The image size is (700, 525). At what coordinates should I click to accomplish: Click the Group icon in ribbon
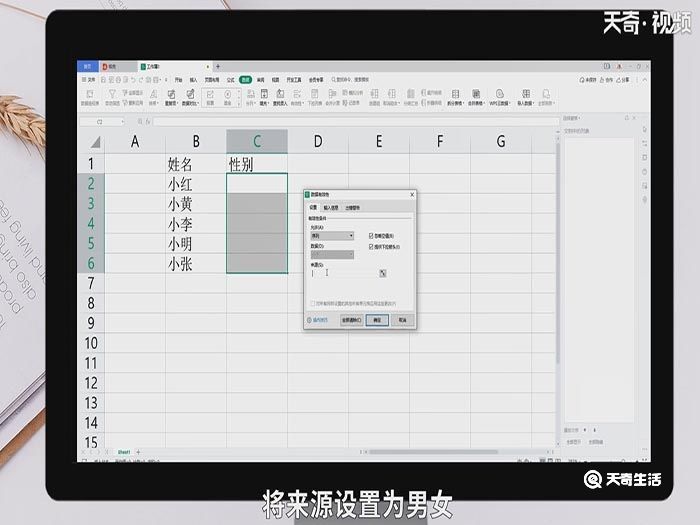374,93
